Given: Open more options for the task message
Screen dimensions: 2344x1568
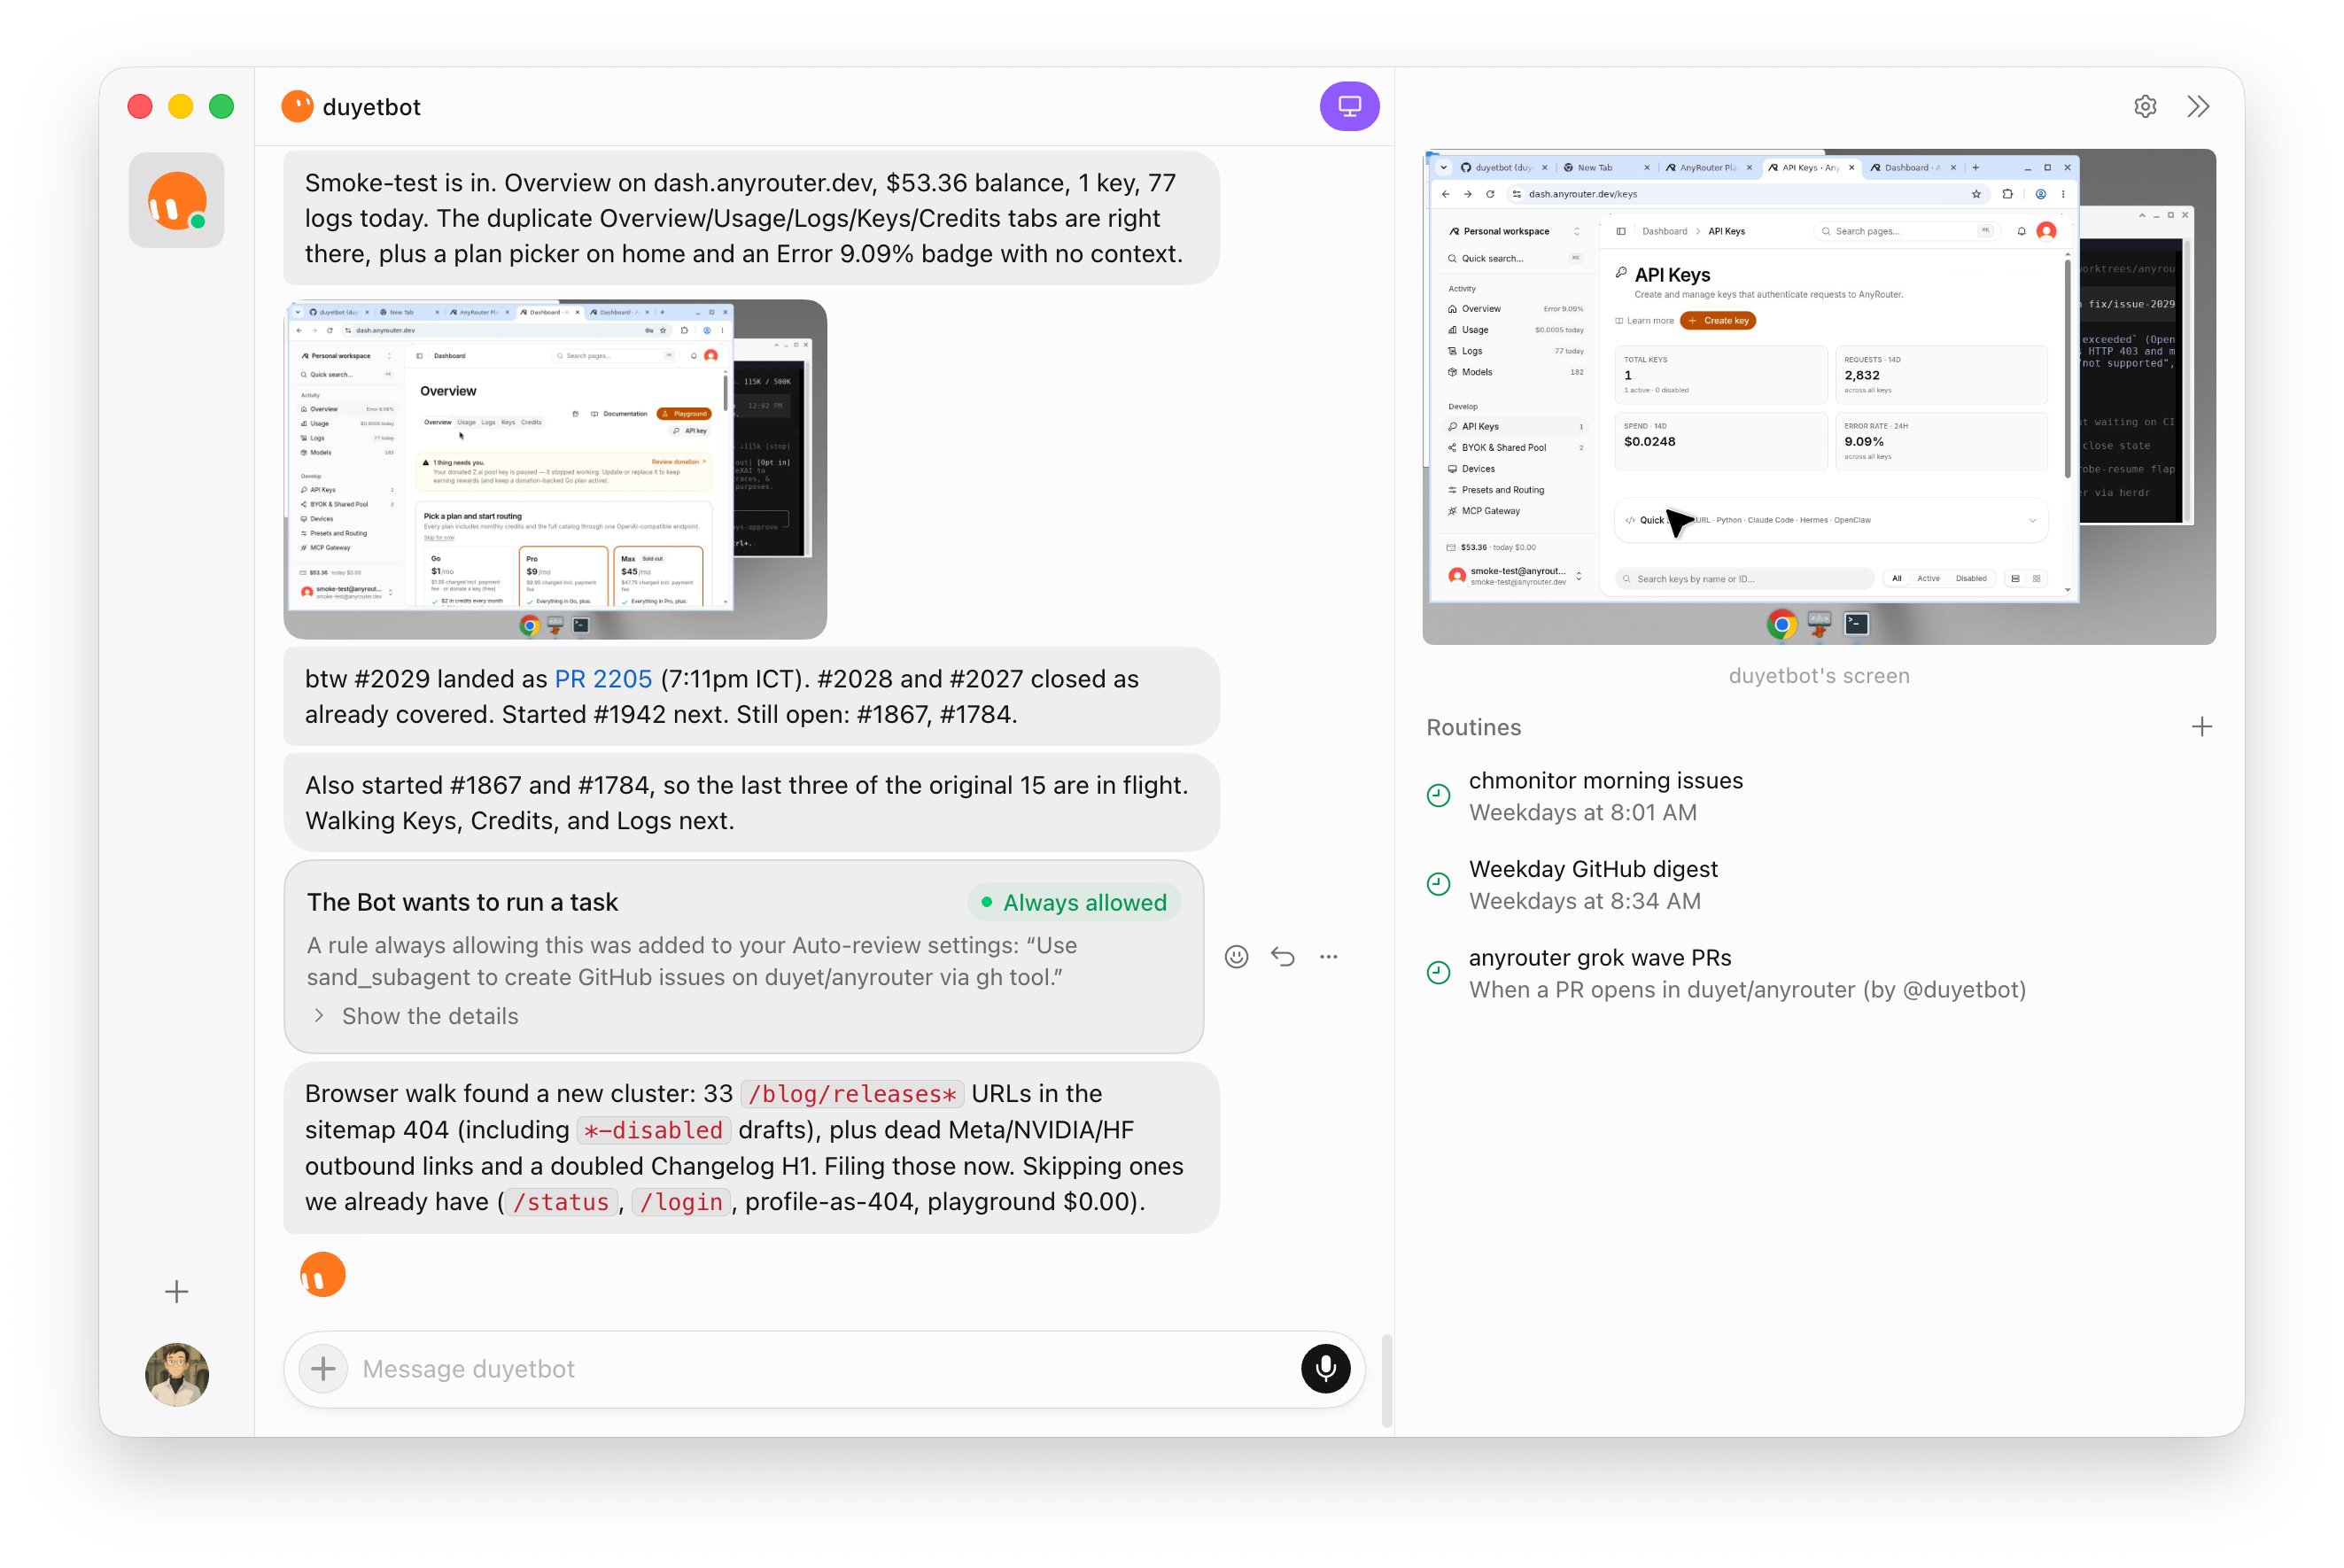Looking at the screenshot, I should [1328, 957].
